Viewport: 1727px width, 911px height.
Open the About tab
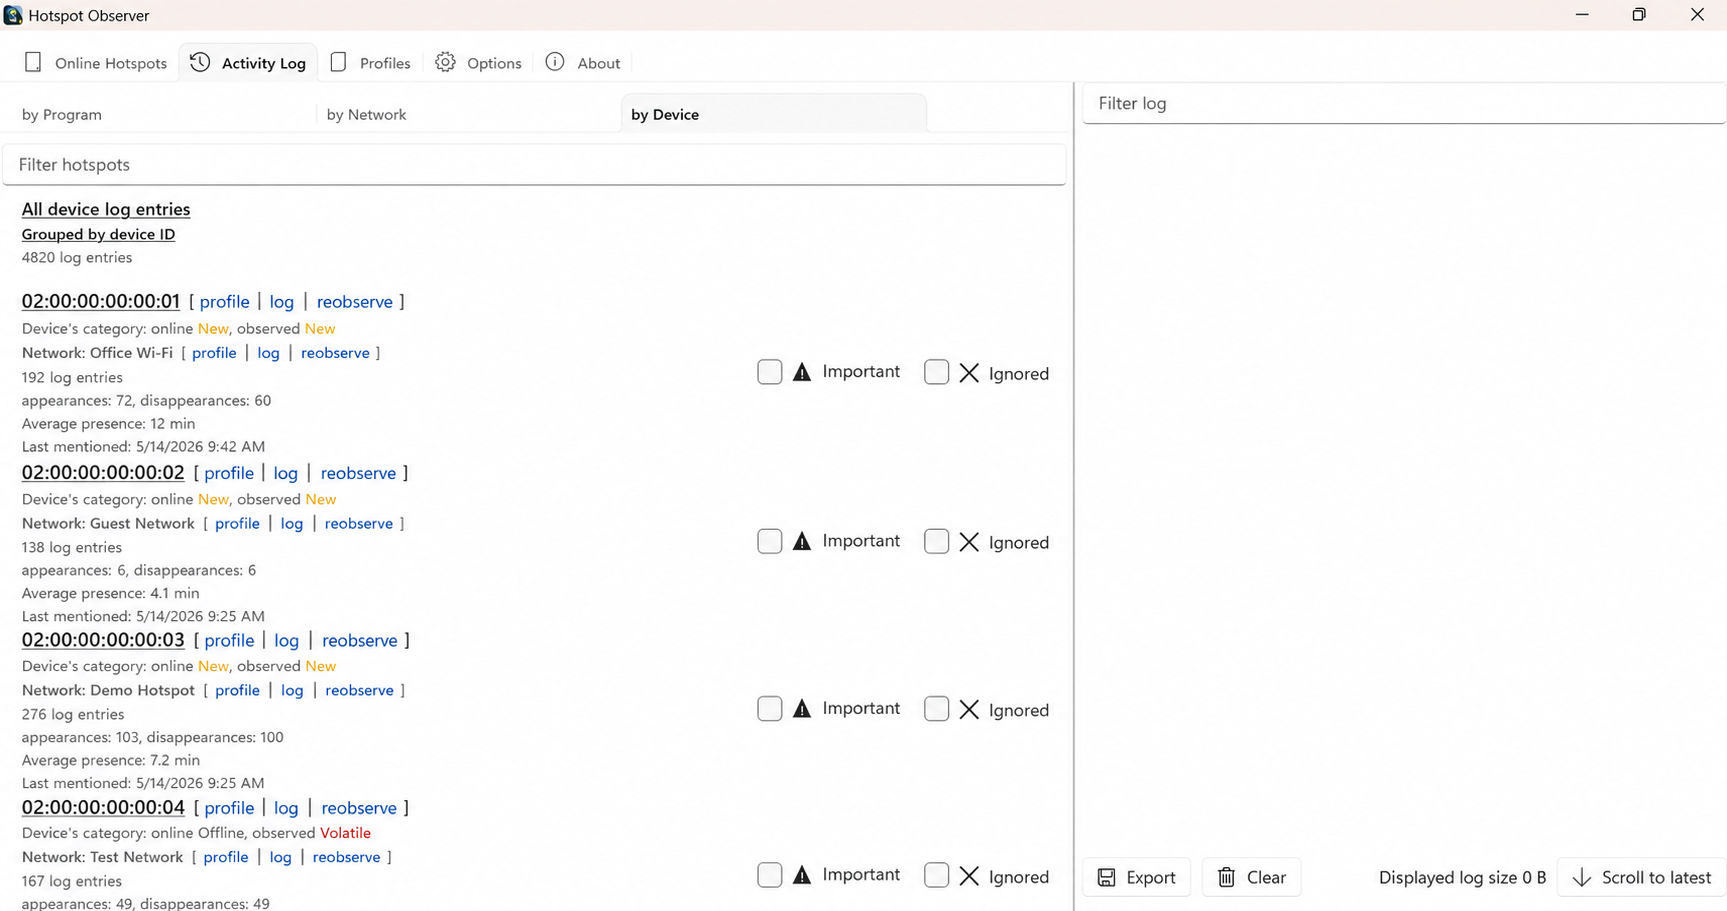[x=584, y=63]
